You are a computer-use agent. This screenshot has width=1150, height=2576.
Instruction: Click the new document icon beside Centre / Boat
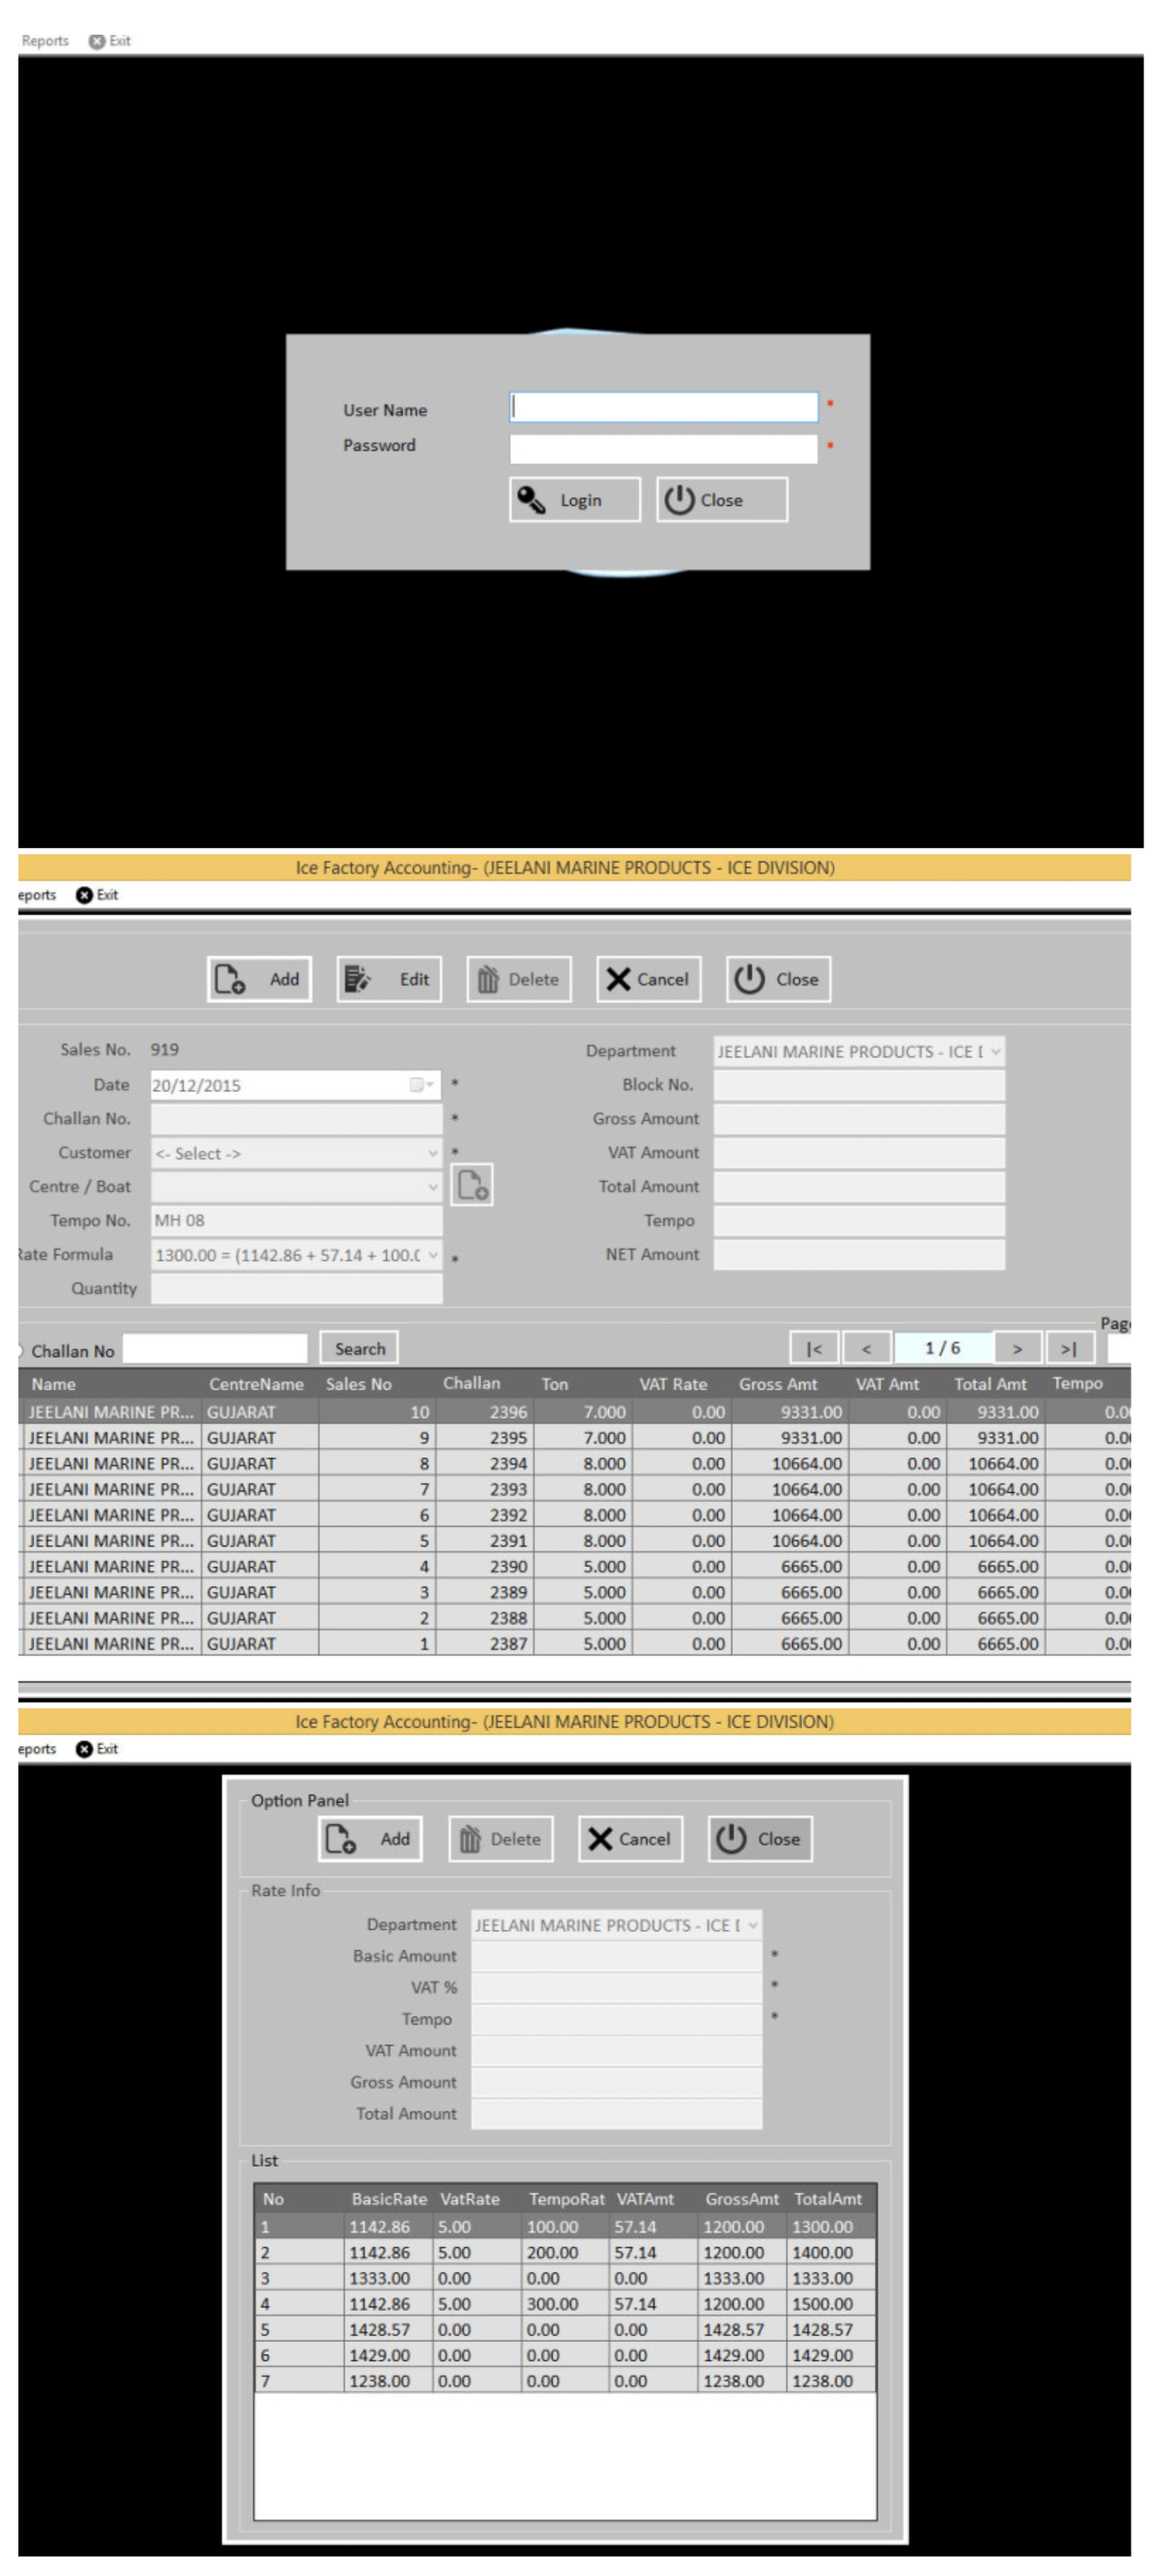472,1184
